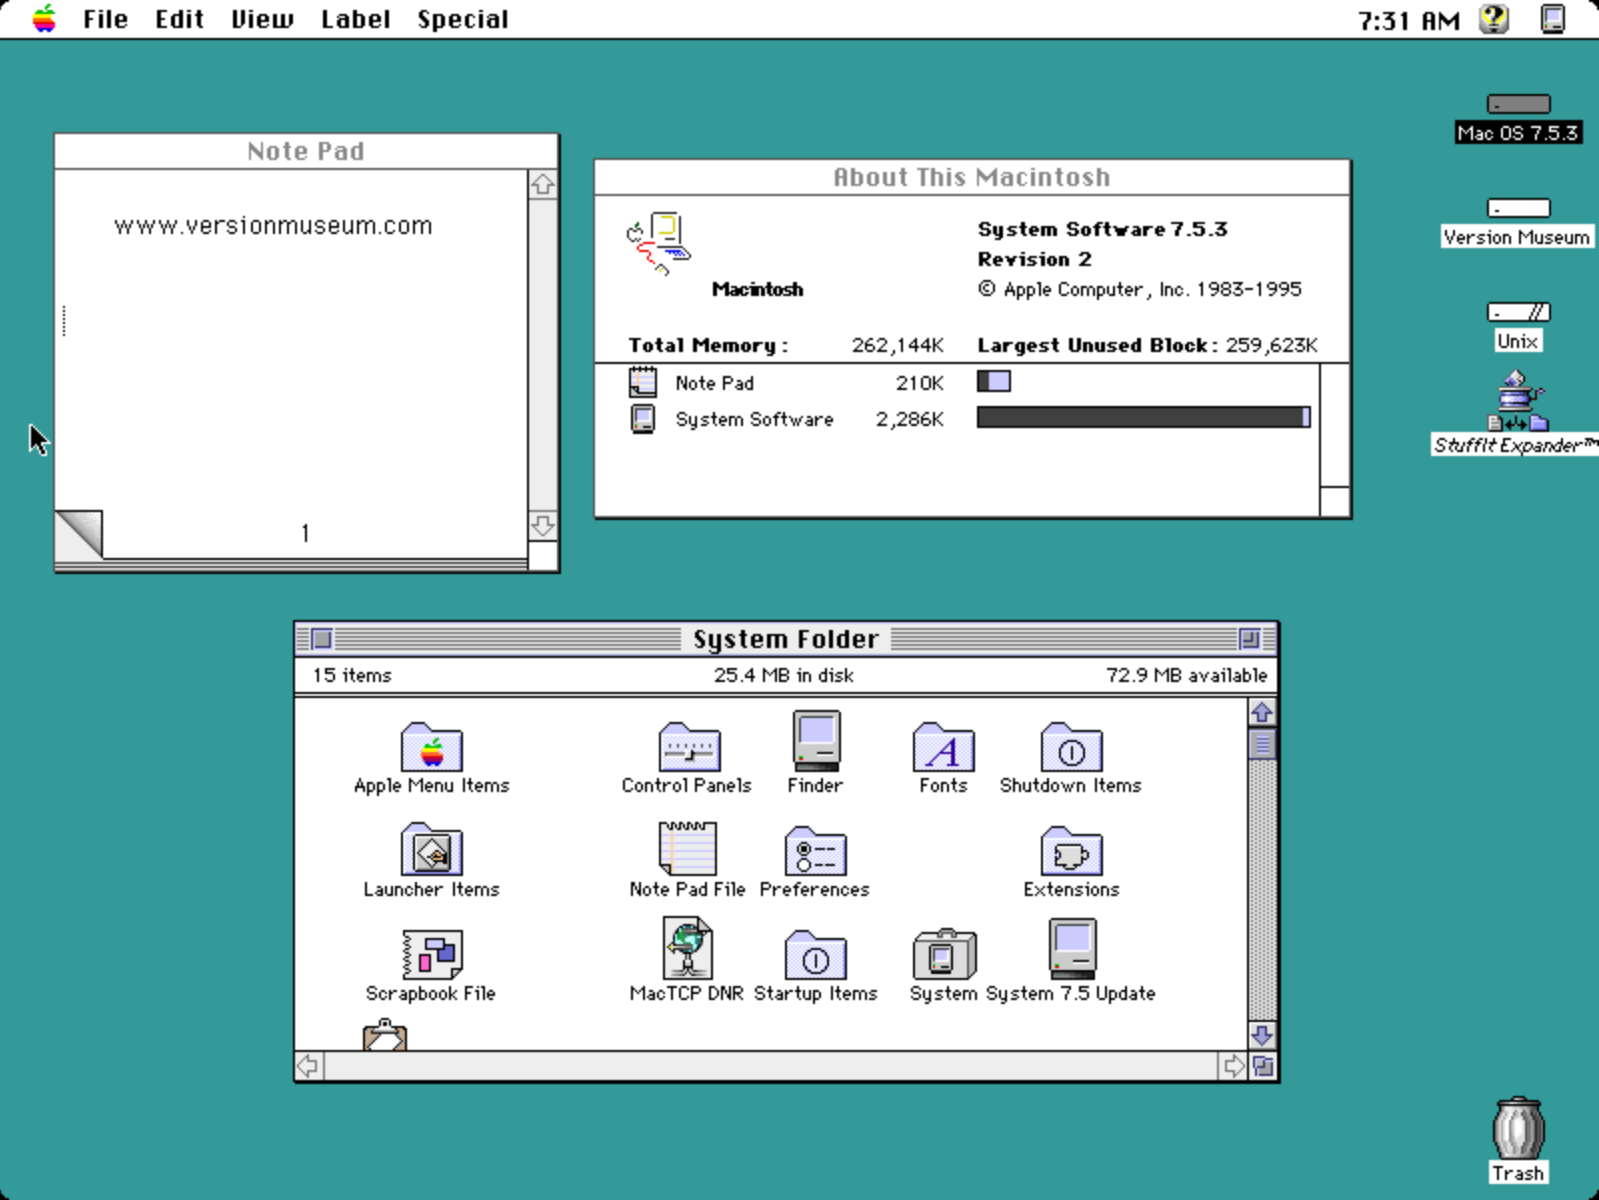Viewport: 1599px width, 1200px height.
Task: Select the Startup Items folder
Action: (816, 955)
